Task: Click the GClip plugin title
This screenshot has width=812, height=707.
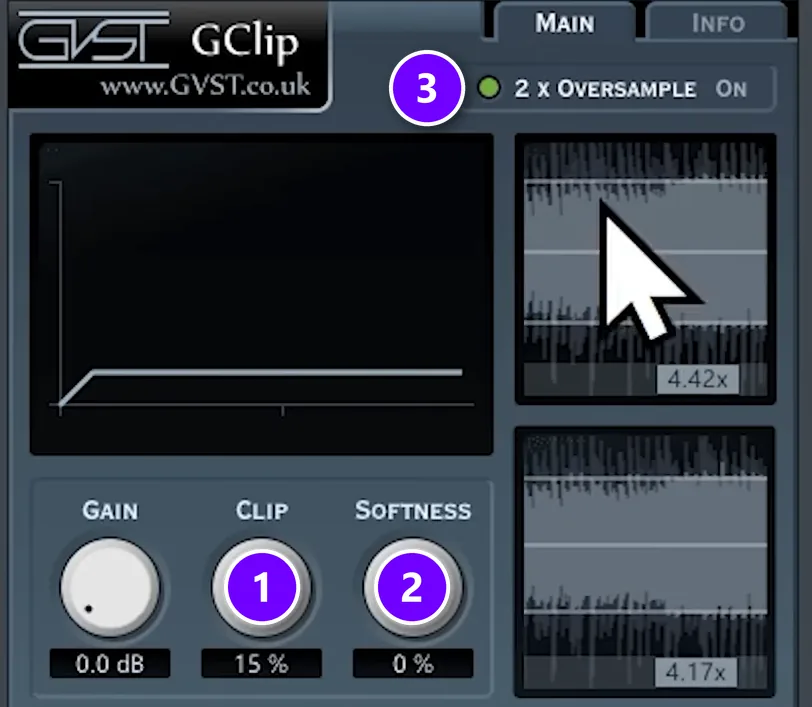Action: (245, 42)
